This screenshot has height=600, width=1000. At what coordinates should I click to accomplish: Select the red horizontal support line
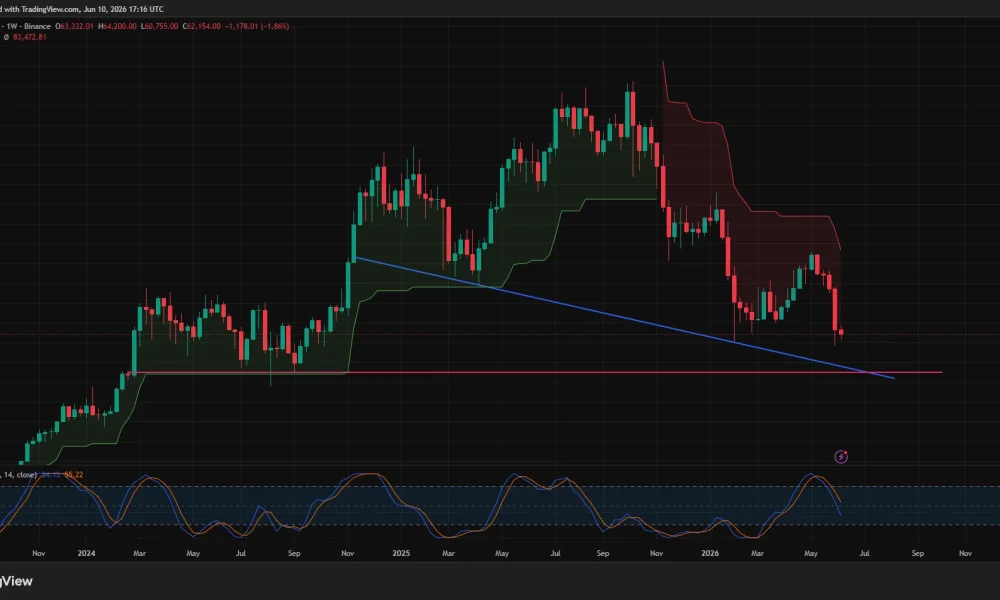536,372
